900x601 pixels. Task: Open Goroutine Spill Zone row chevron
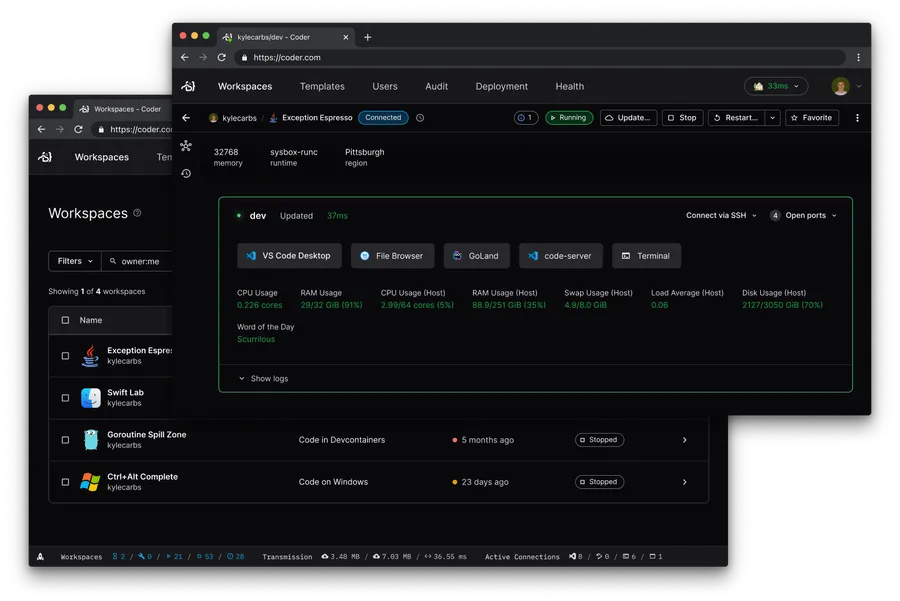pos(684,440)
